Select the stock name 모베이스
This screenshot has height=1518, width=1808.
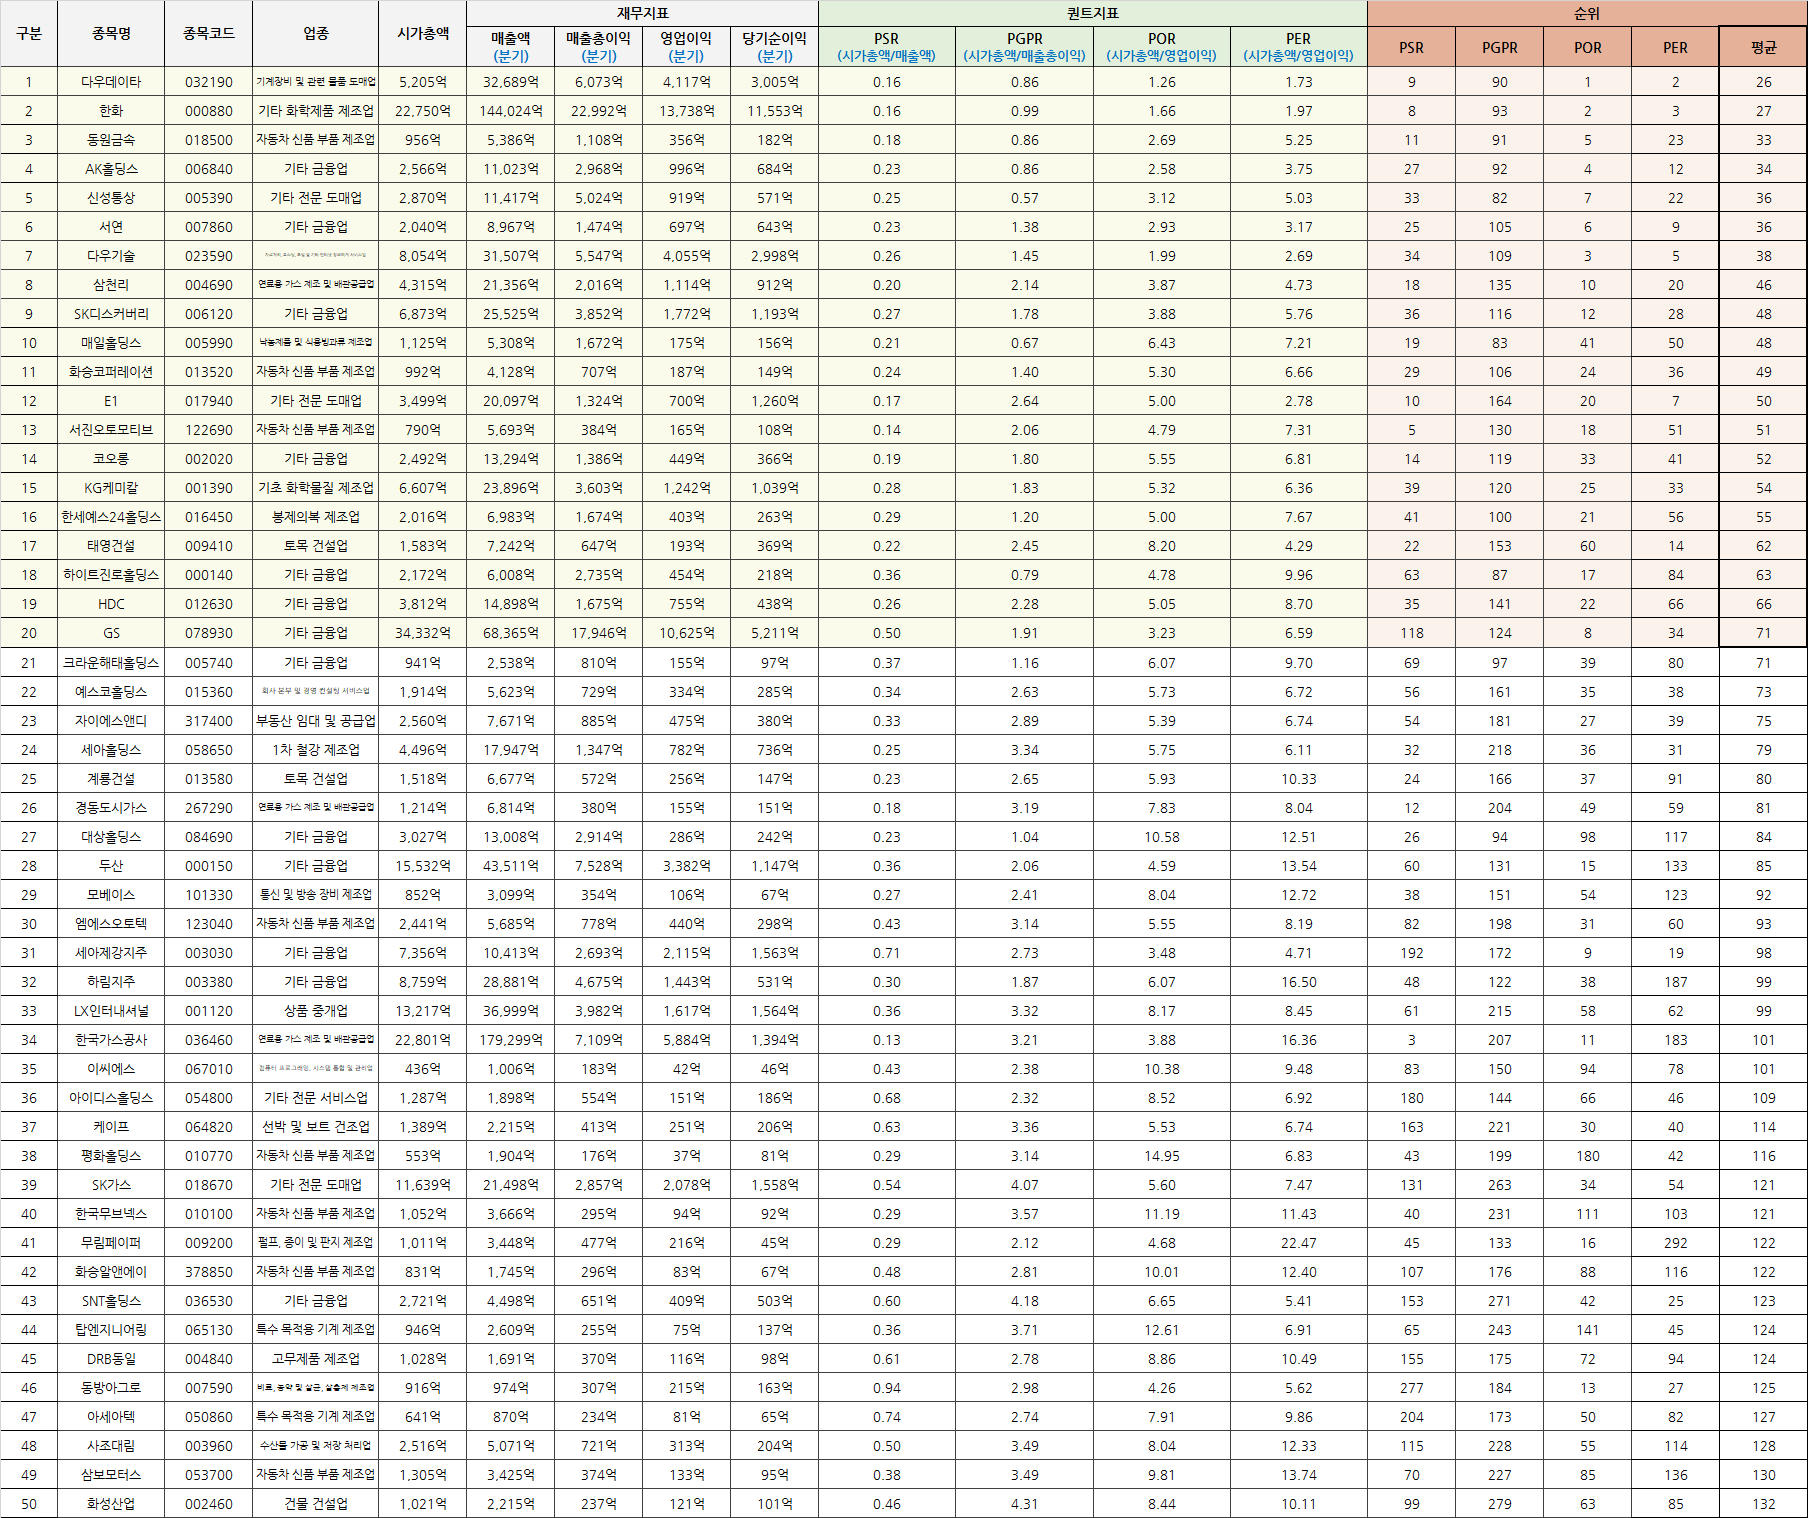(111, 895)
